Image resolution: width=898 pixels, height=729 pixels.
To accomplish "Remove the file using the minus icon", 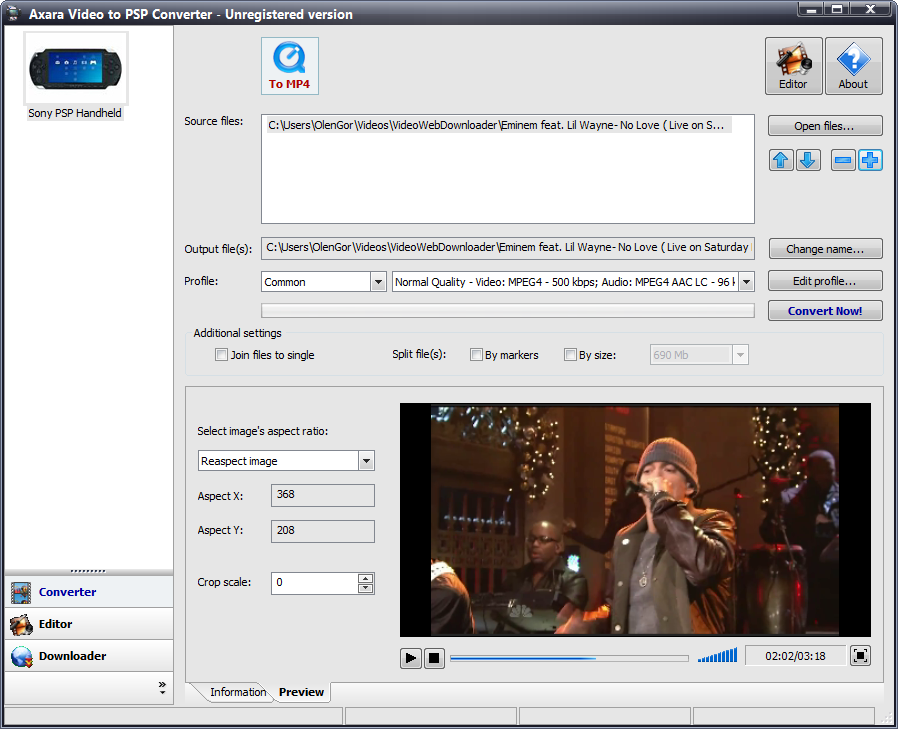I will tap(843, 160).
